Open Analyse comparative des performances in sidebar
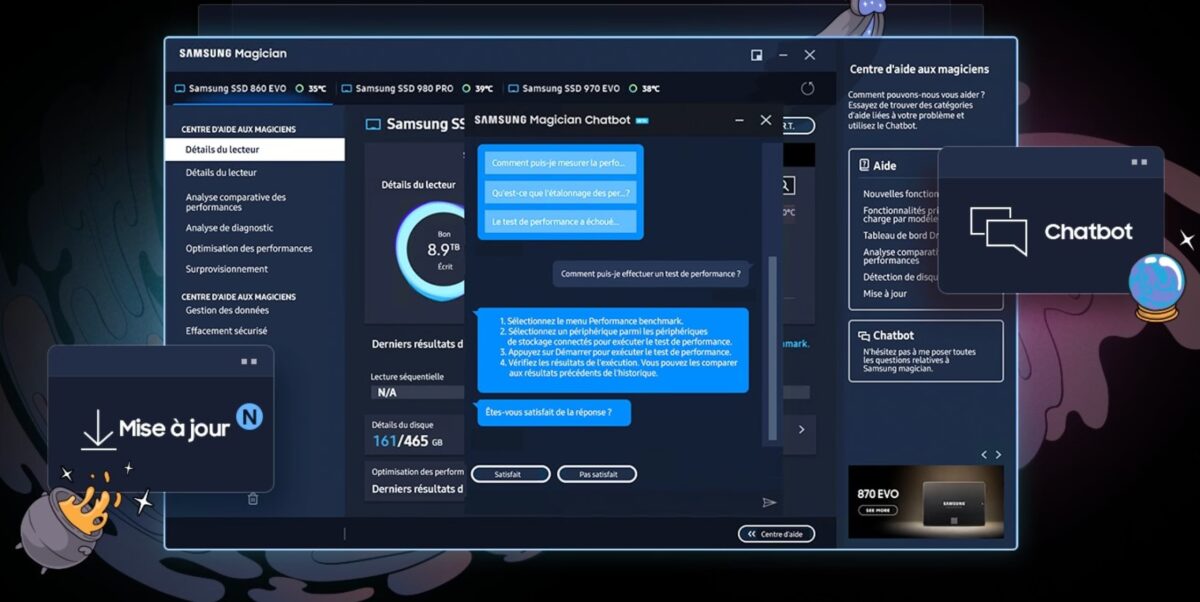1200x602 pixels. point(236,202)
